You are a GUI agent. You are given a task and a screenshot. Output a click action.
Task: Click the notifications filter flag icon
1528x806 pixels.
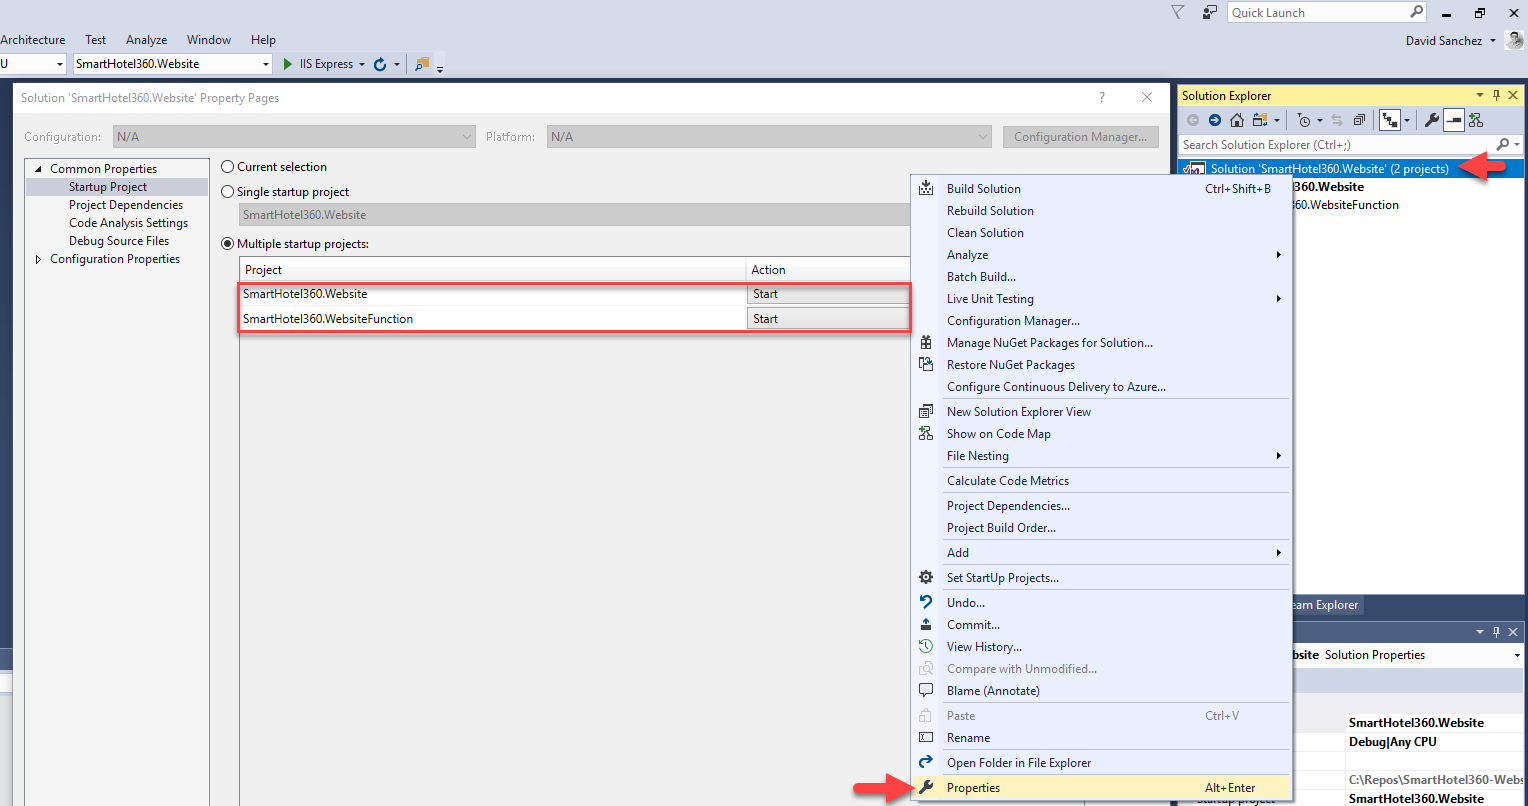click(x=1177, y=12)
